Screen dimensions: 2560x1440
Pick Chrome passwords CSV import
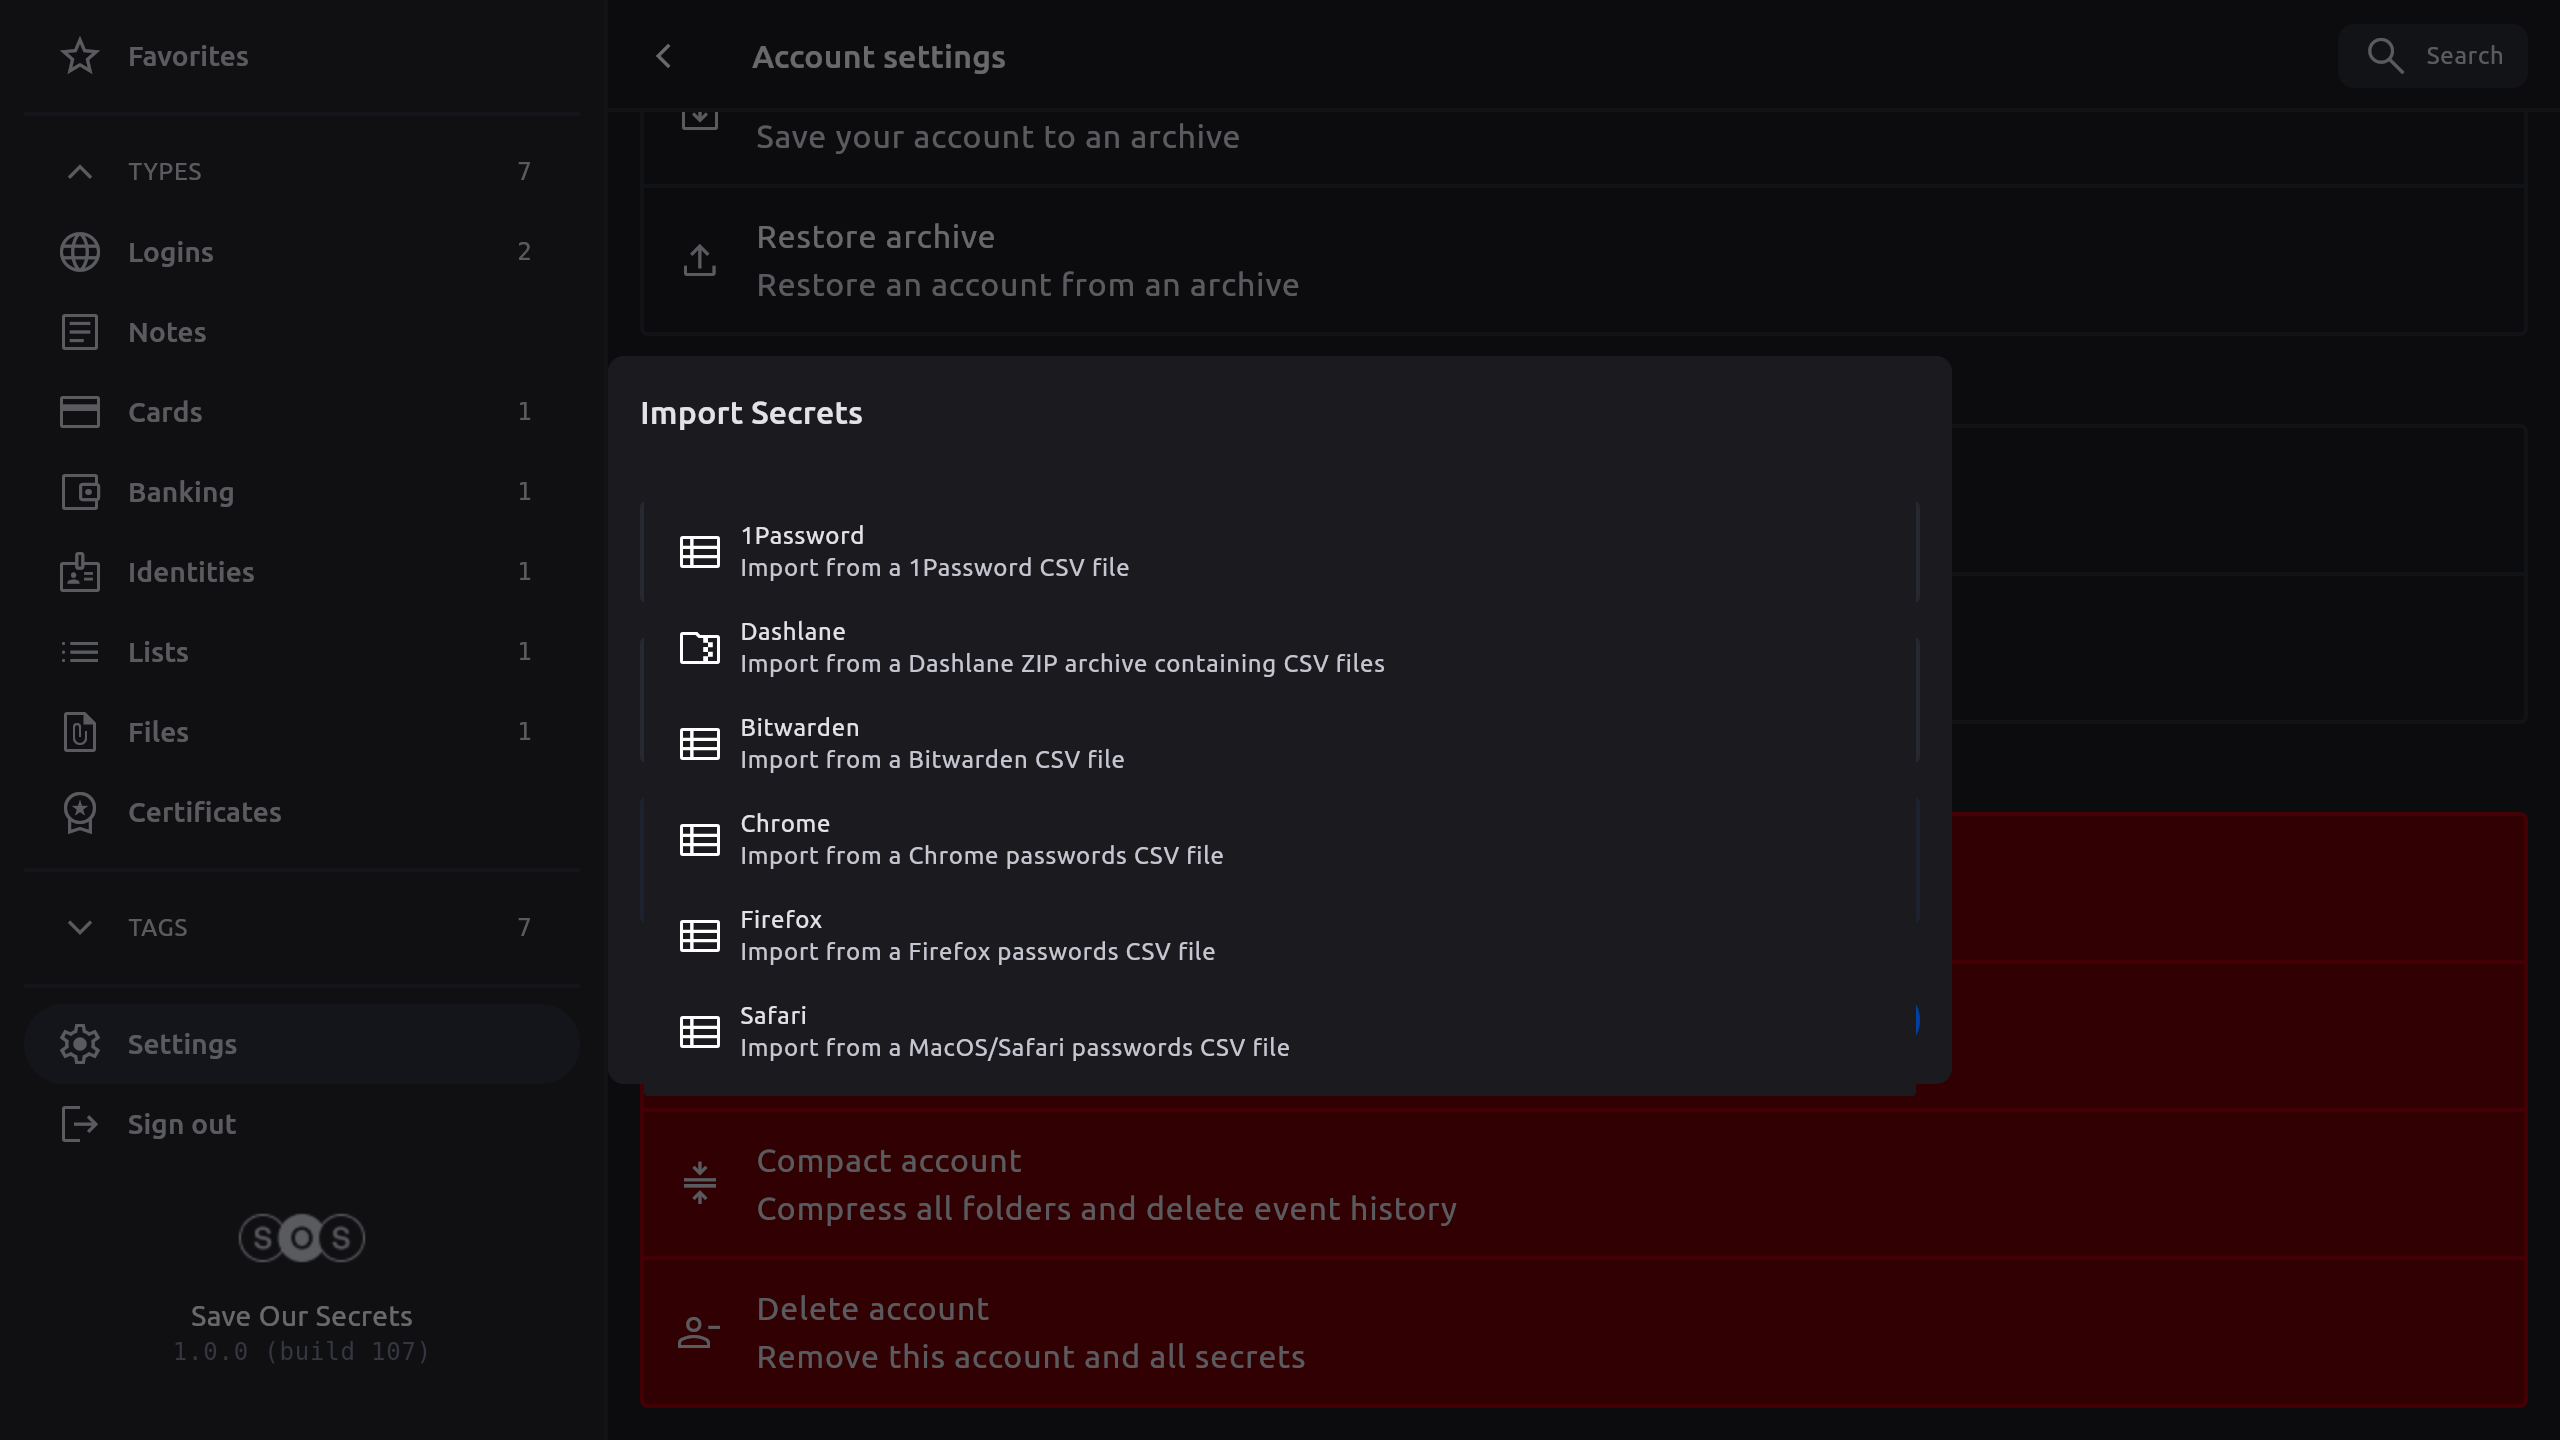[980, 840]
